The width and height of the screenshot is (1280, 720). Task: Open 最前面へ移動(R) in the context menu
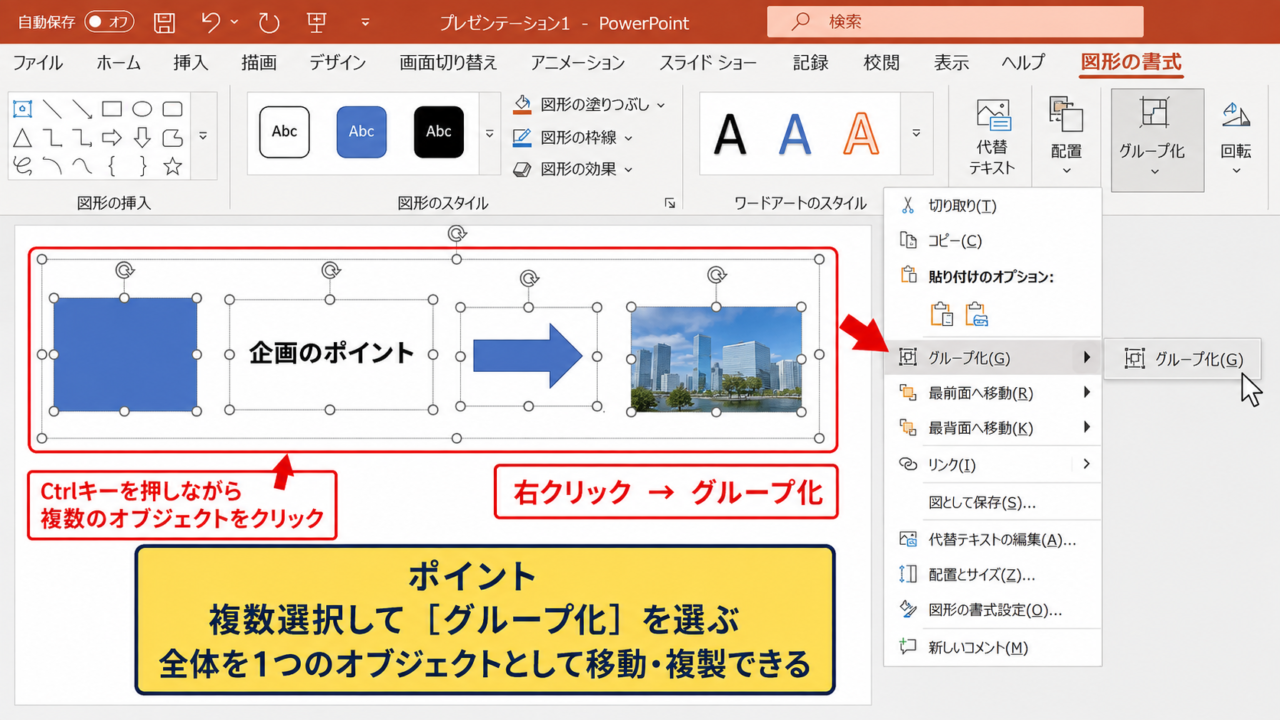[x=993, y=393]
